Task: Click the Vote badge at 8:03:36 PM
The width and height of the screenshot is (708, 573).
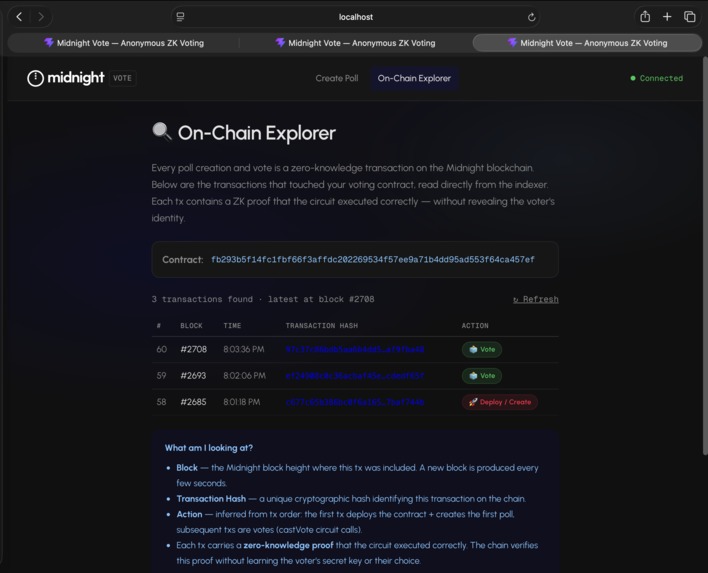Action: [482, 349]
